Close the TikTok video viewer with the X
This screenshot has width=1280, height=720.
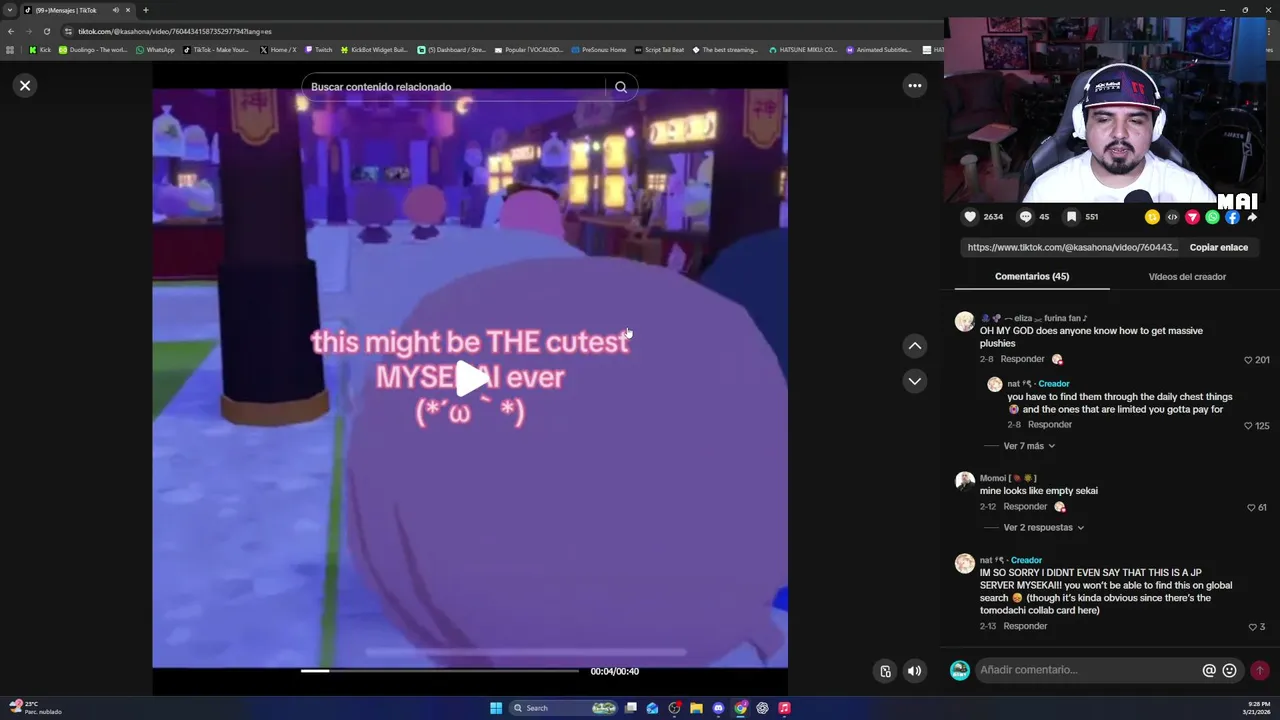(x=25, y=86)
